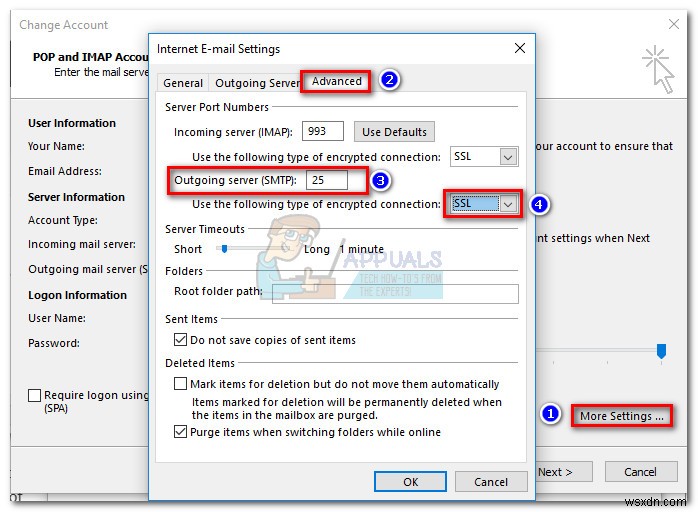698x512 pixels.
Task: Open the Outgoing Server tab
Action: 257,83
